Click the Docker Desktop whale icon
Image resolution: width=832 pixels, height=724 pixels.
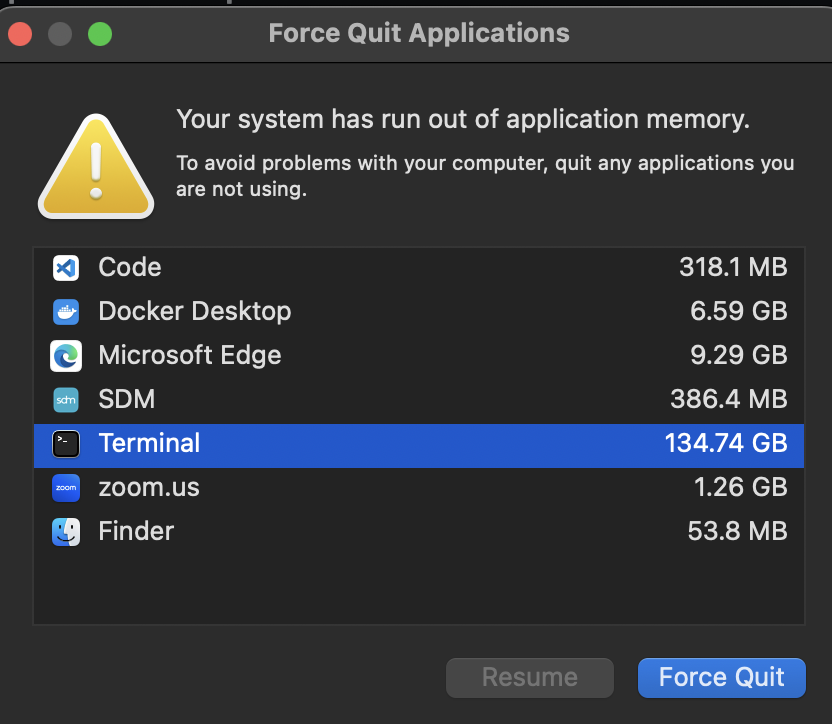pos(66,312)
